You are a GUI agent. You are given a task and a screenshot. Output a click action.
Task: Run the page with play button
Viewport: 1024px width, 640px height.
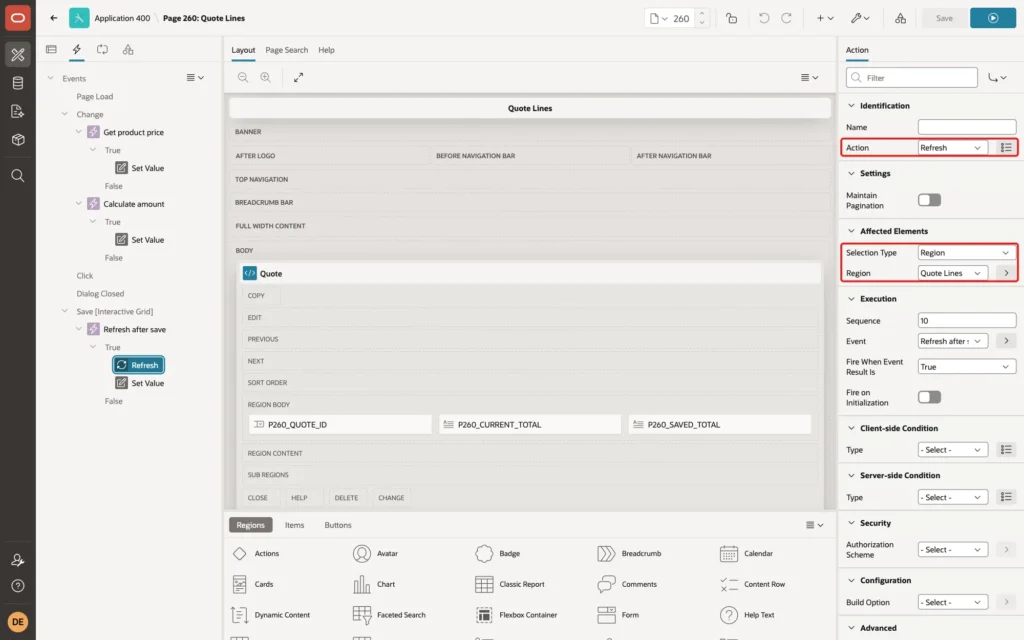click(x=993, y=18)
